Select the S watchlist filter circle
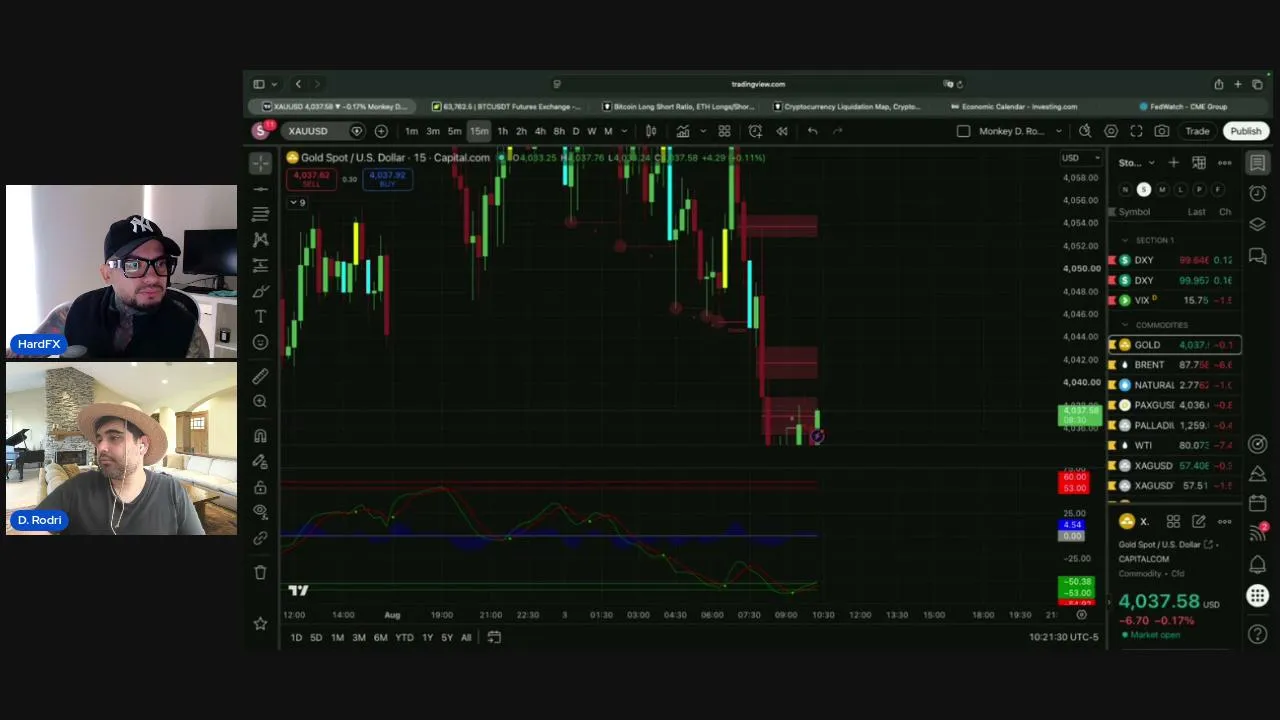 click(1144, 189)
